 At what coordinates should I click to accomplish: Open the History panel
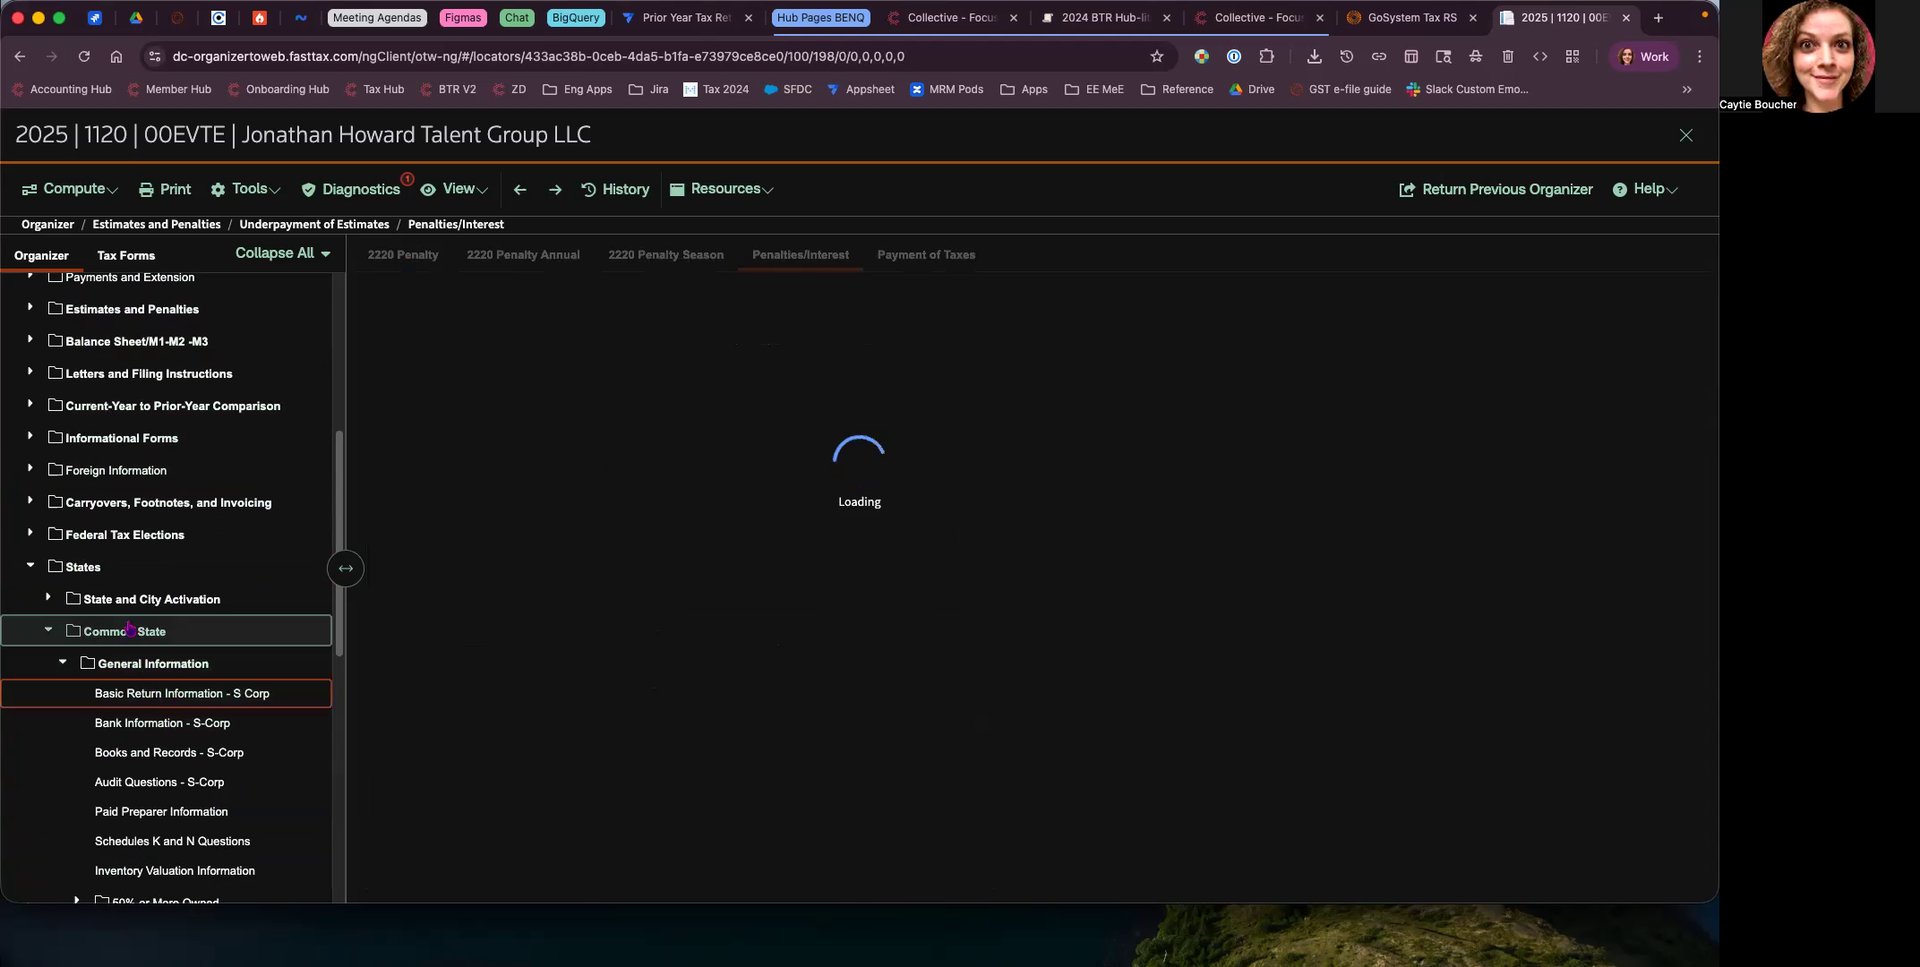point(615,189)
